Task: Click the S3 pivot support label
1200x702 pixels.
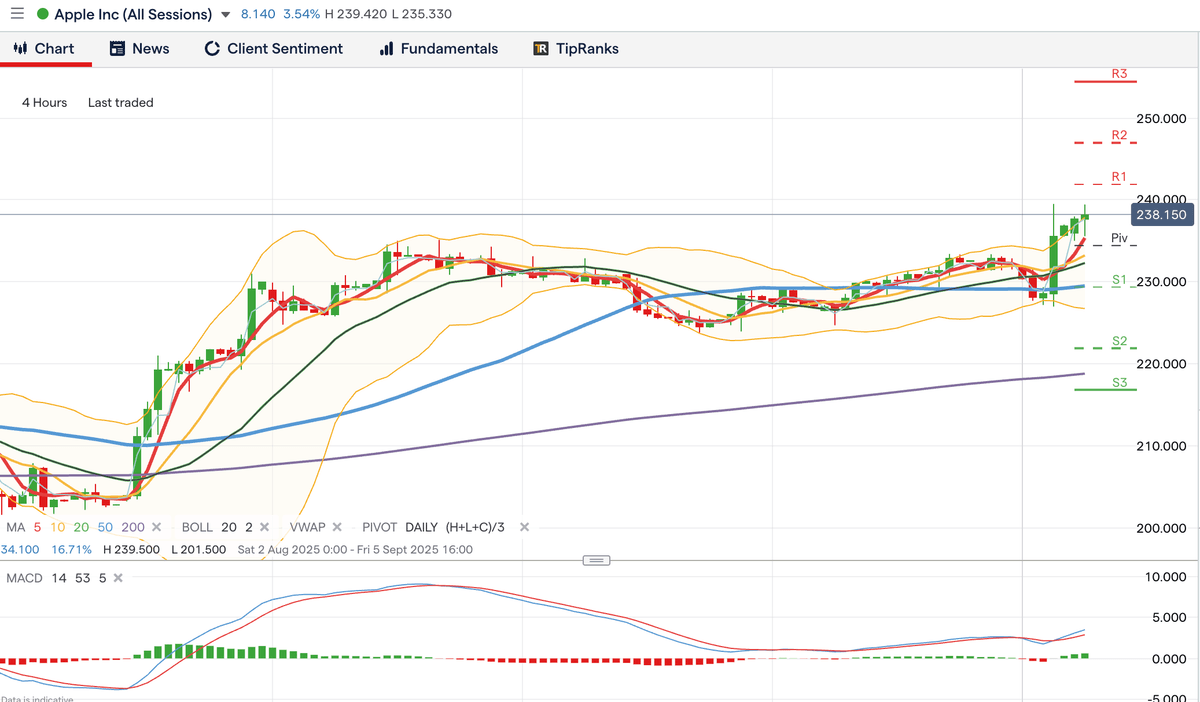Action: [x=1120, y=383]
